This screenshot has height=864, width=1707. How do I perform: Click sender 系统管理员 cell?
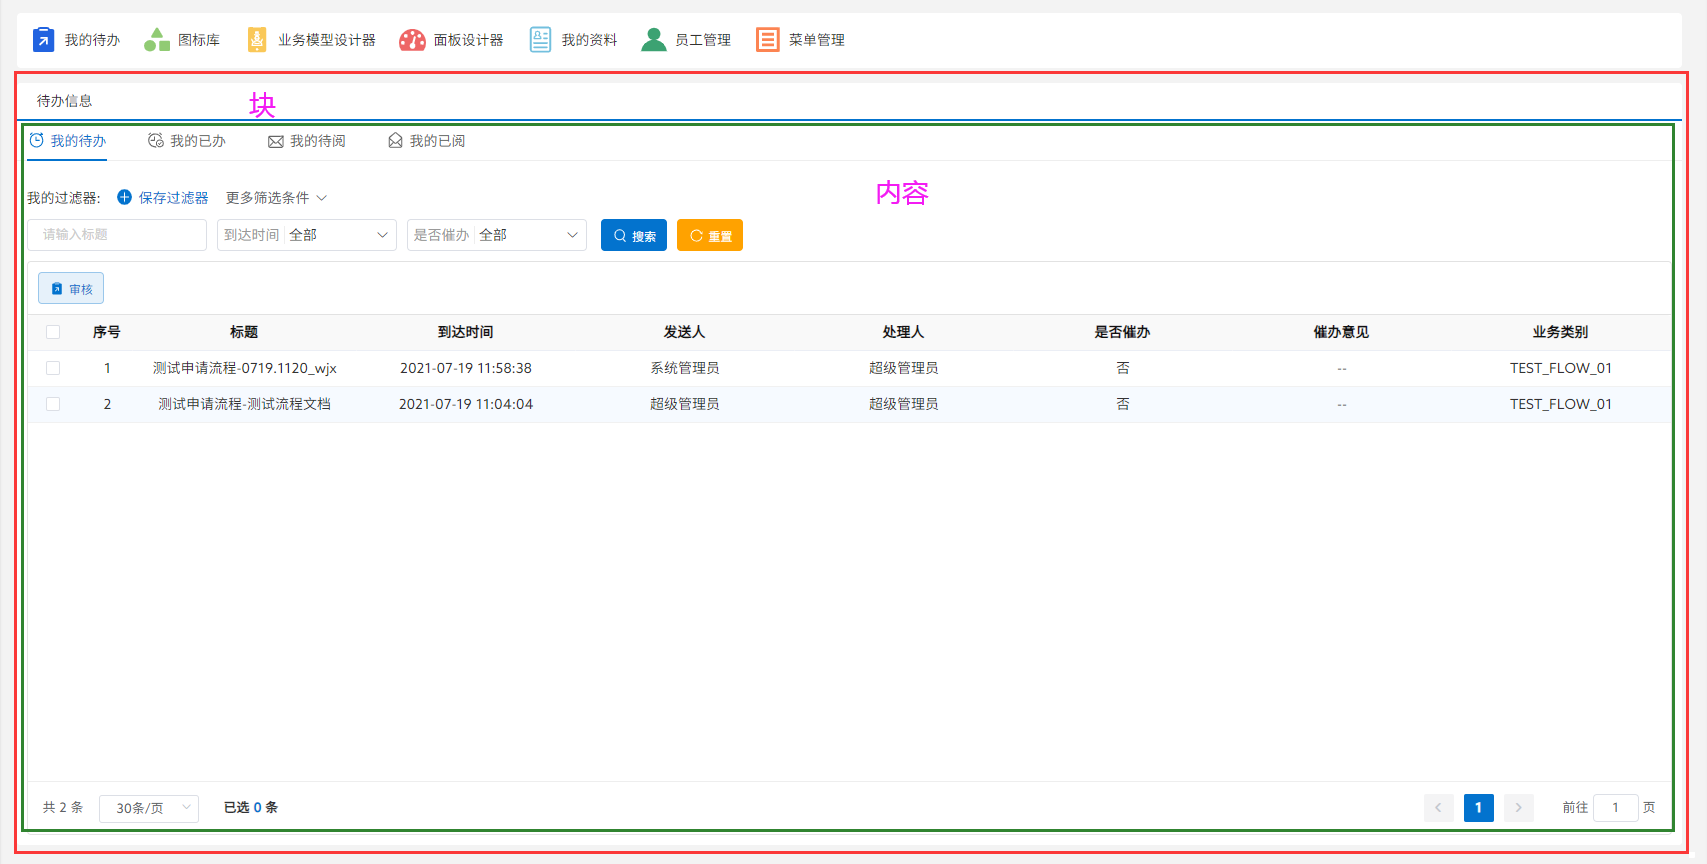coord(685,368)
